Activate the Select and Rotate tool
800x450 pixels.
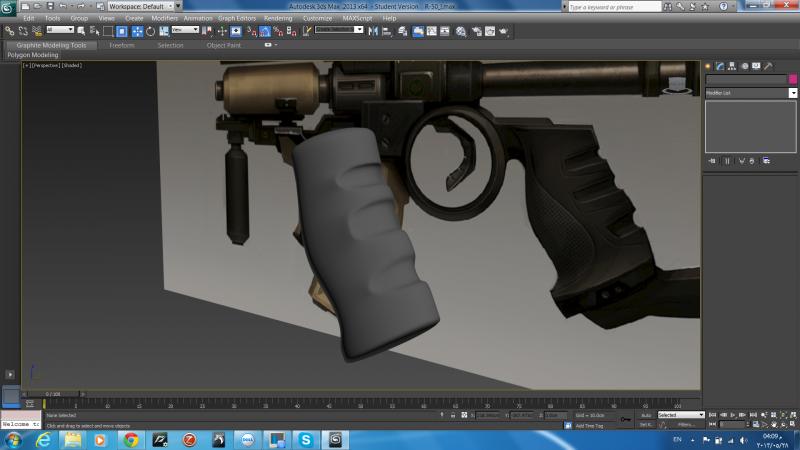coord(151,31)
